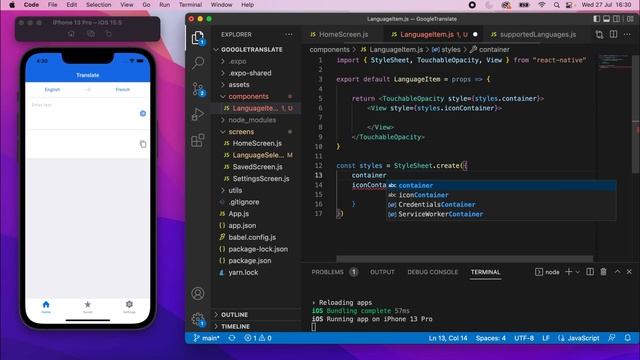Open the Extensions view

click(198, 140)
